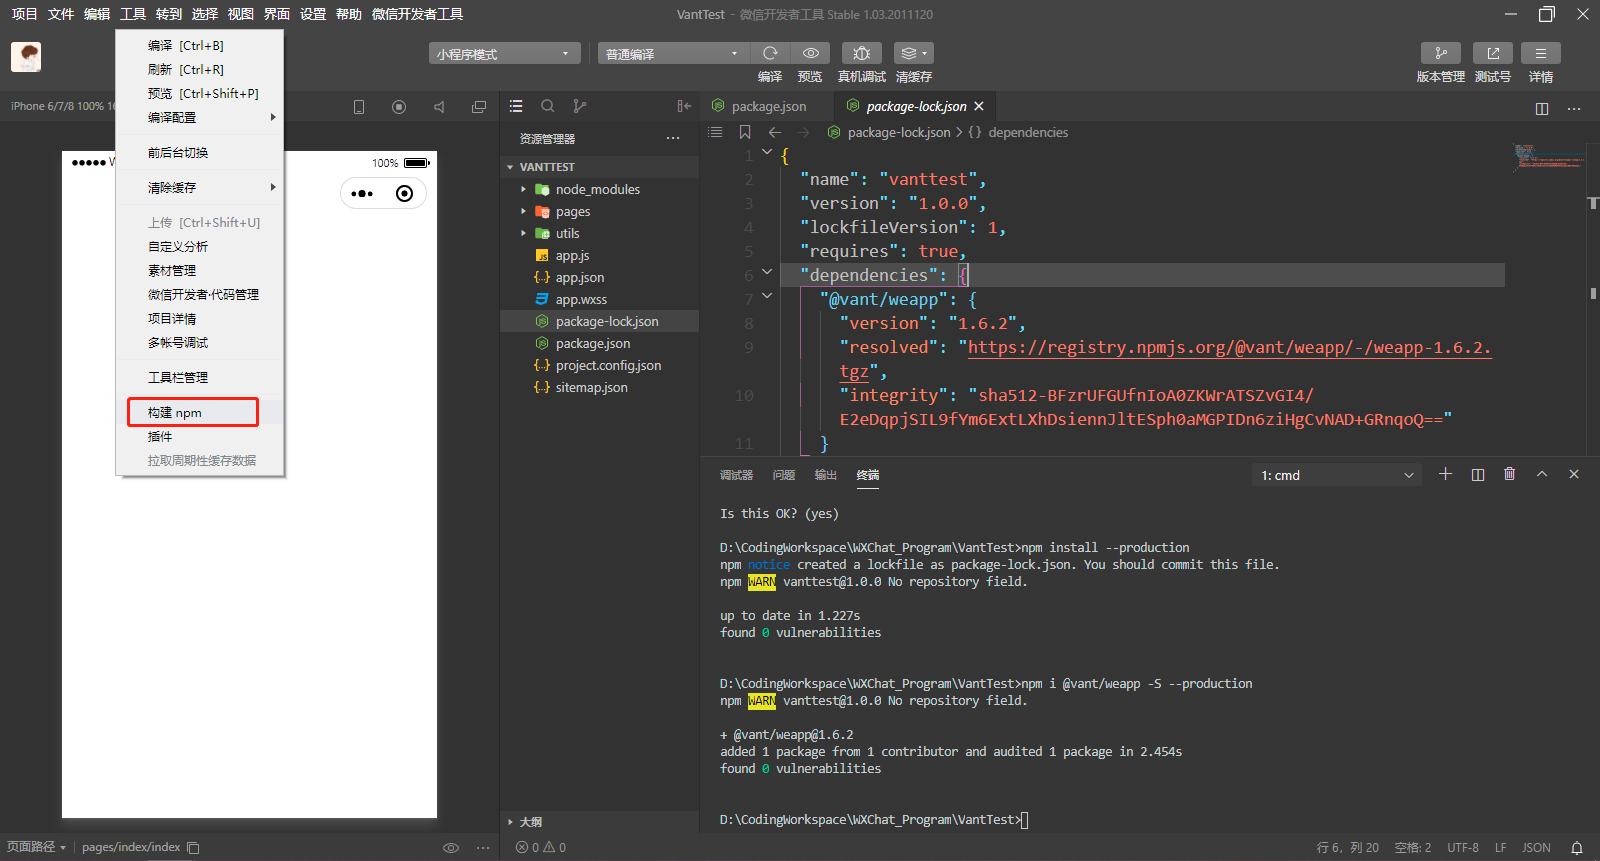Image resolution: width=1600 pixels, height=861 pixels.
Task: Click the simulator mute speaker icon
Action: [439, 107]
